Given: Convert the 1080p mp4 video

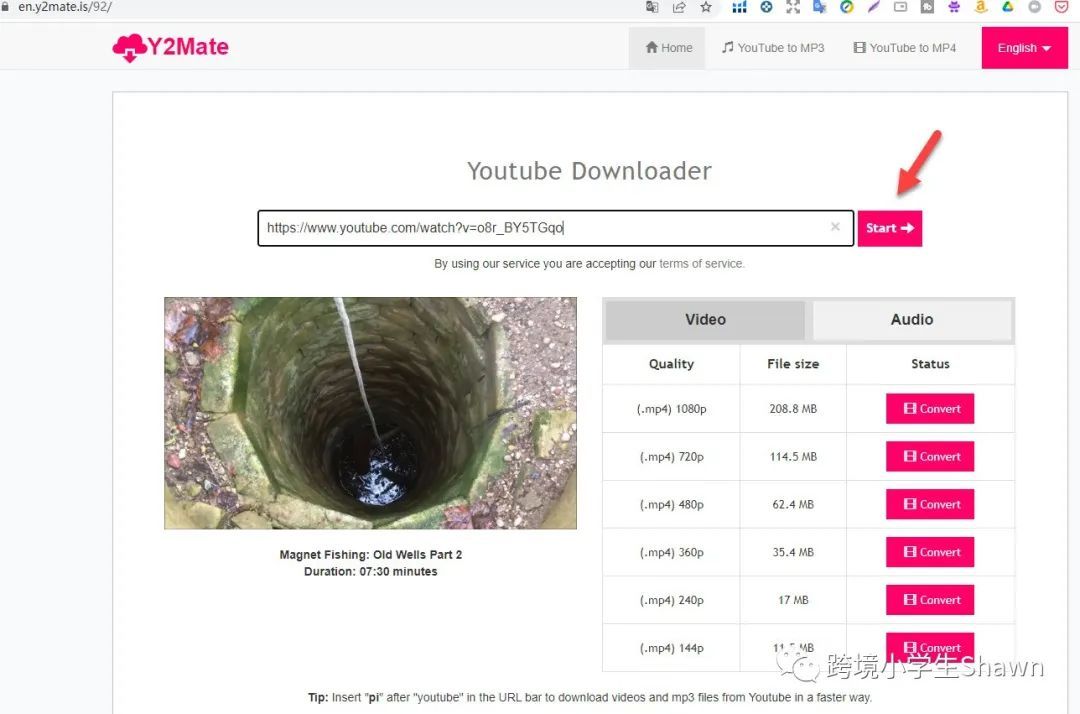Looking at the screenshot, I should (x=930, y=408).
